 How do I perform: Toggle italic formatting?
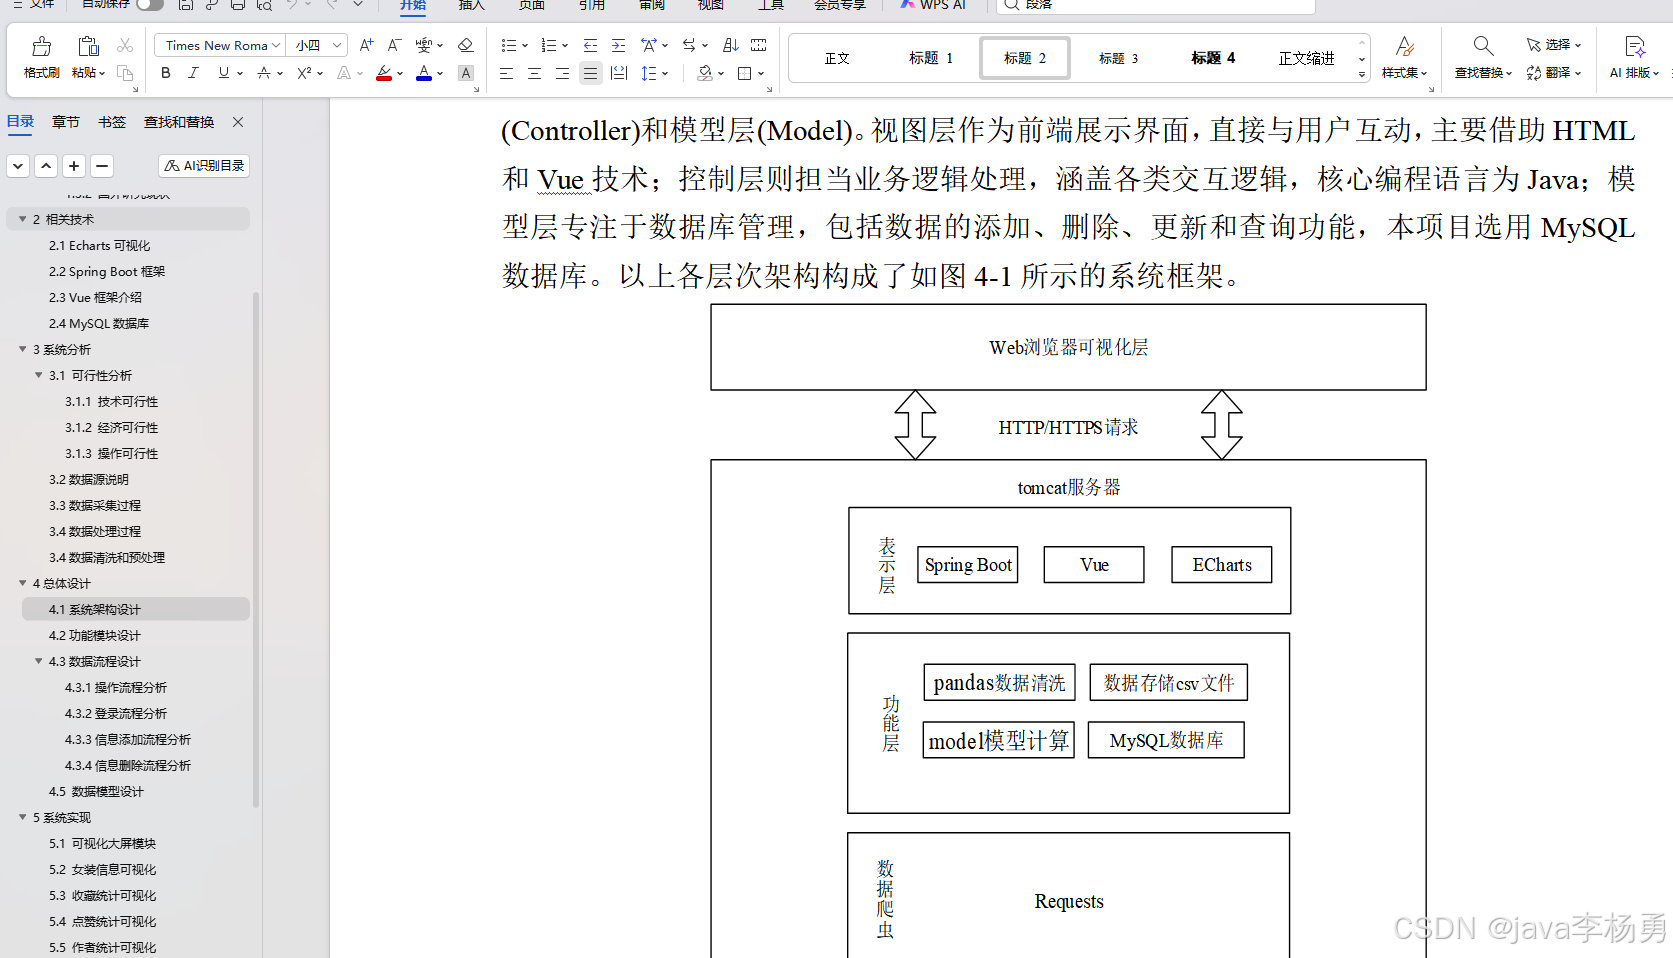pos(193,73)
